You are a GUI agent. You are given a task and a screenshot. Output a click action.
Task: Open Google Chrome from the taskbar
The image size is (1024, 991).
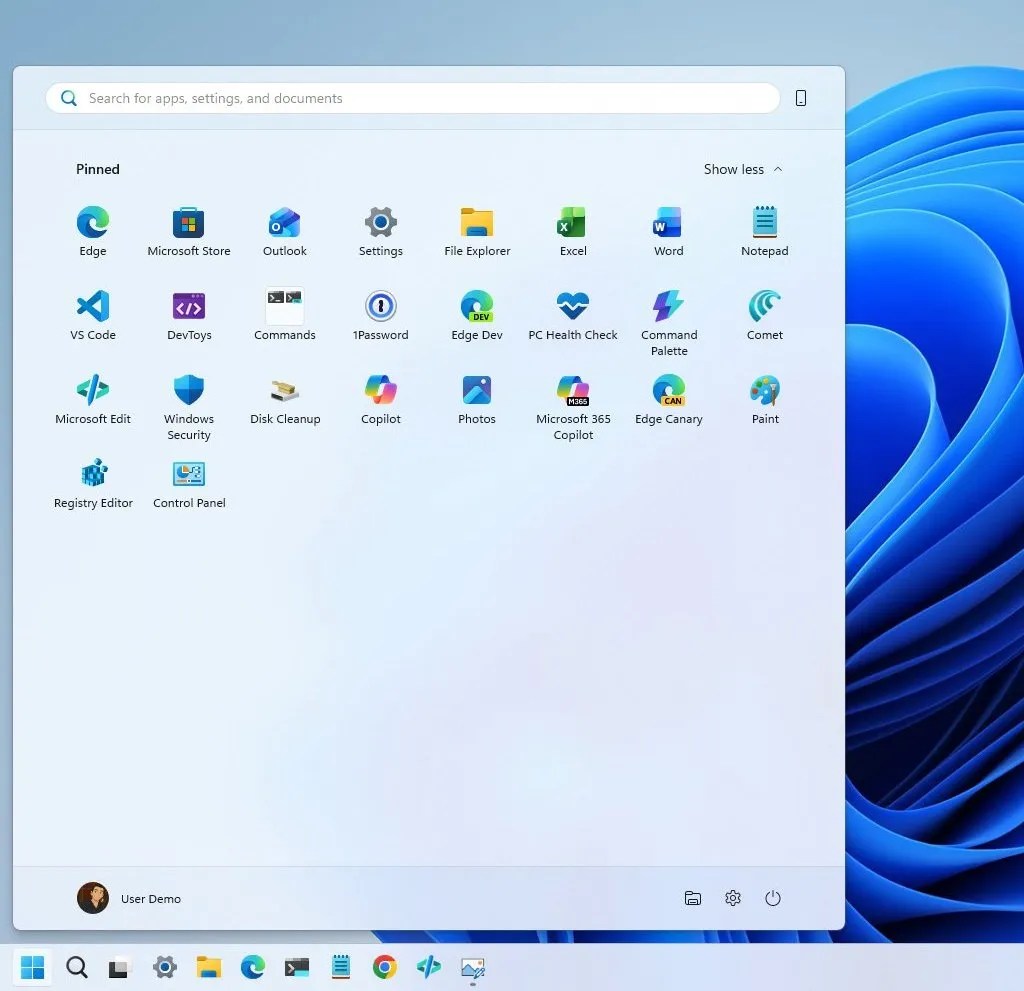click(384, 967)
